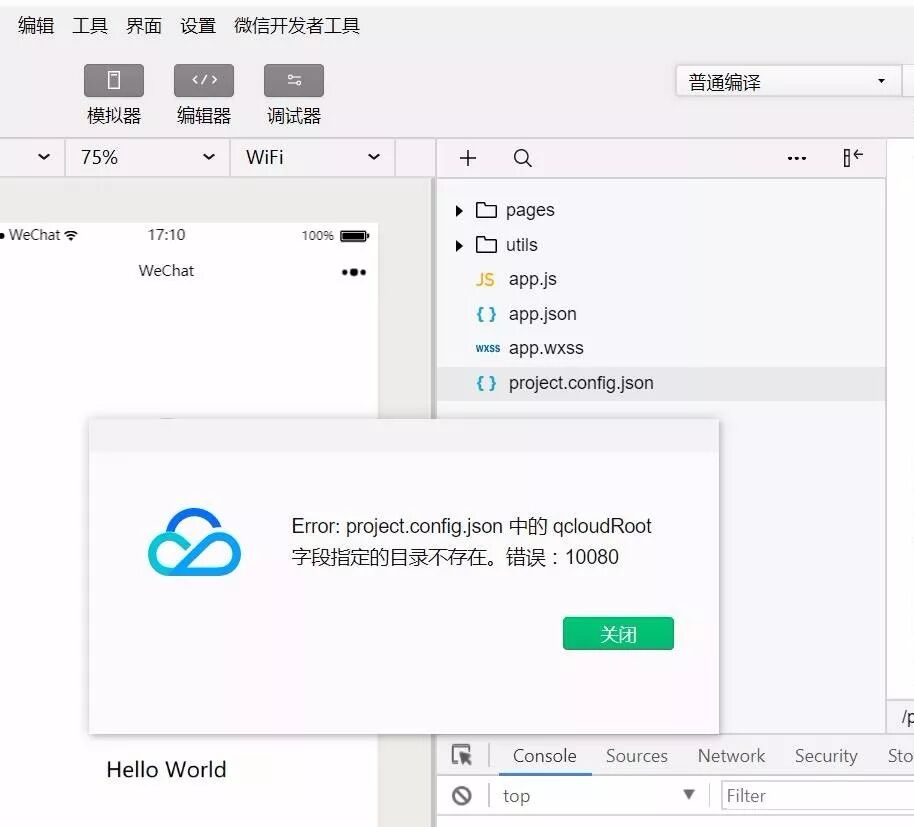Open the 设置 menu
The image size is (914, 827).
pos(198,26)
